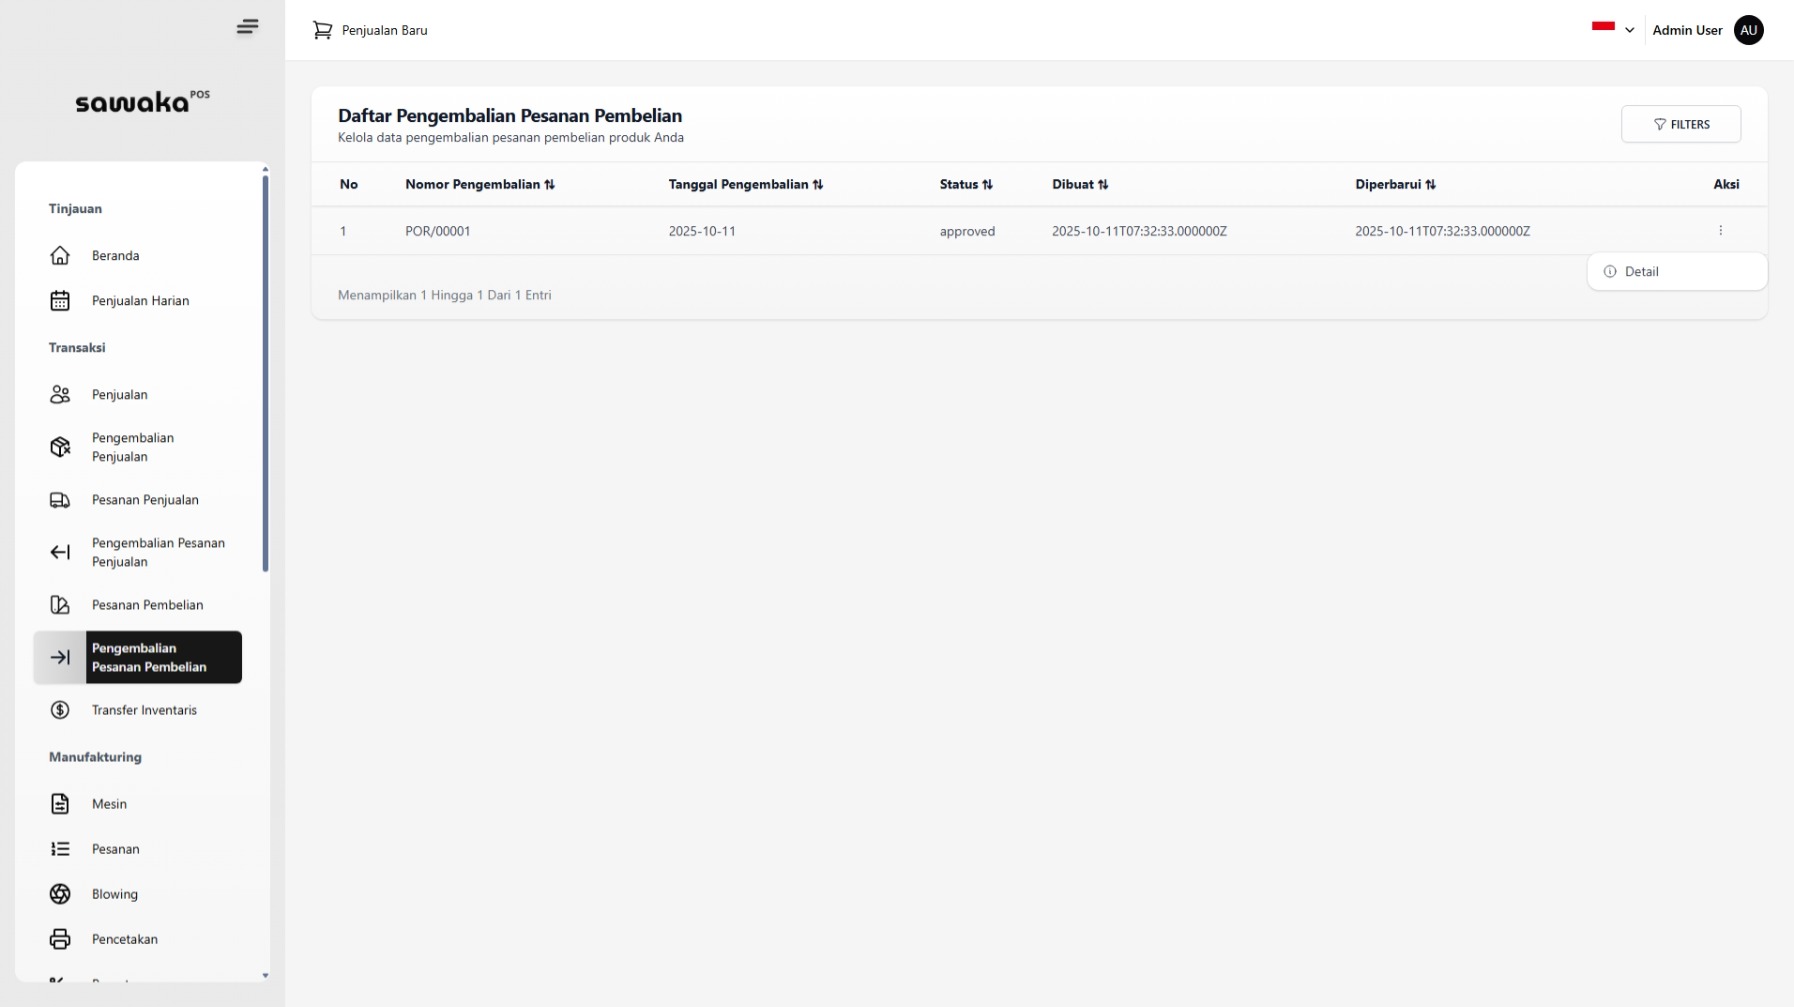This screenshot has height=1007, width=1794.
Task: Select Detail from the action menu
Action: pyautogui.click(x=1641, y=272)
